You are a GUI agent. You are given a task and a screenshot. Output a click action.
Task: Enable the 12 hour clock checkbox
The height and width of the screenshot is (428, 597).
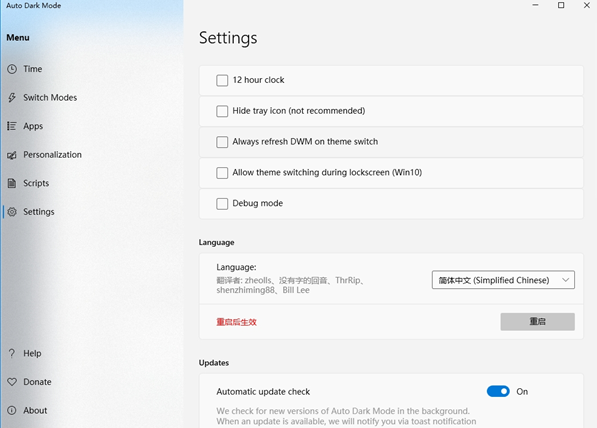point(222,80)
